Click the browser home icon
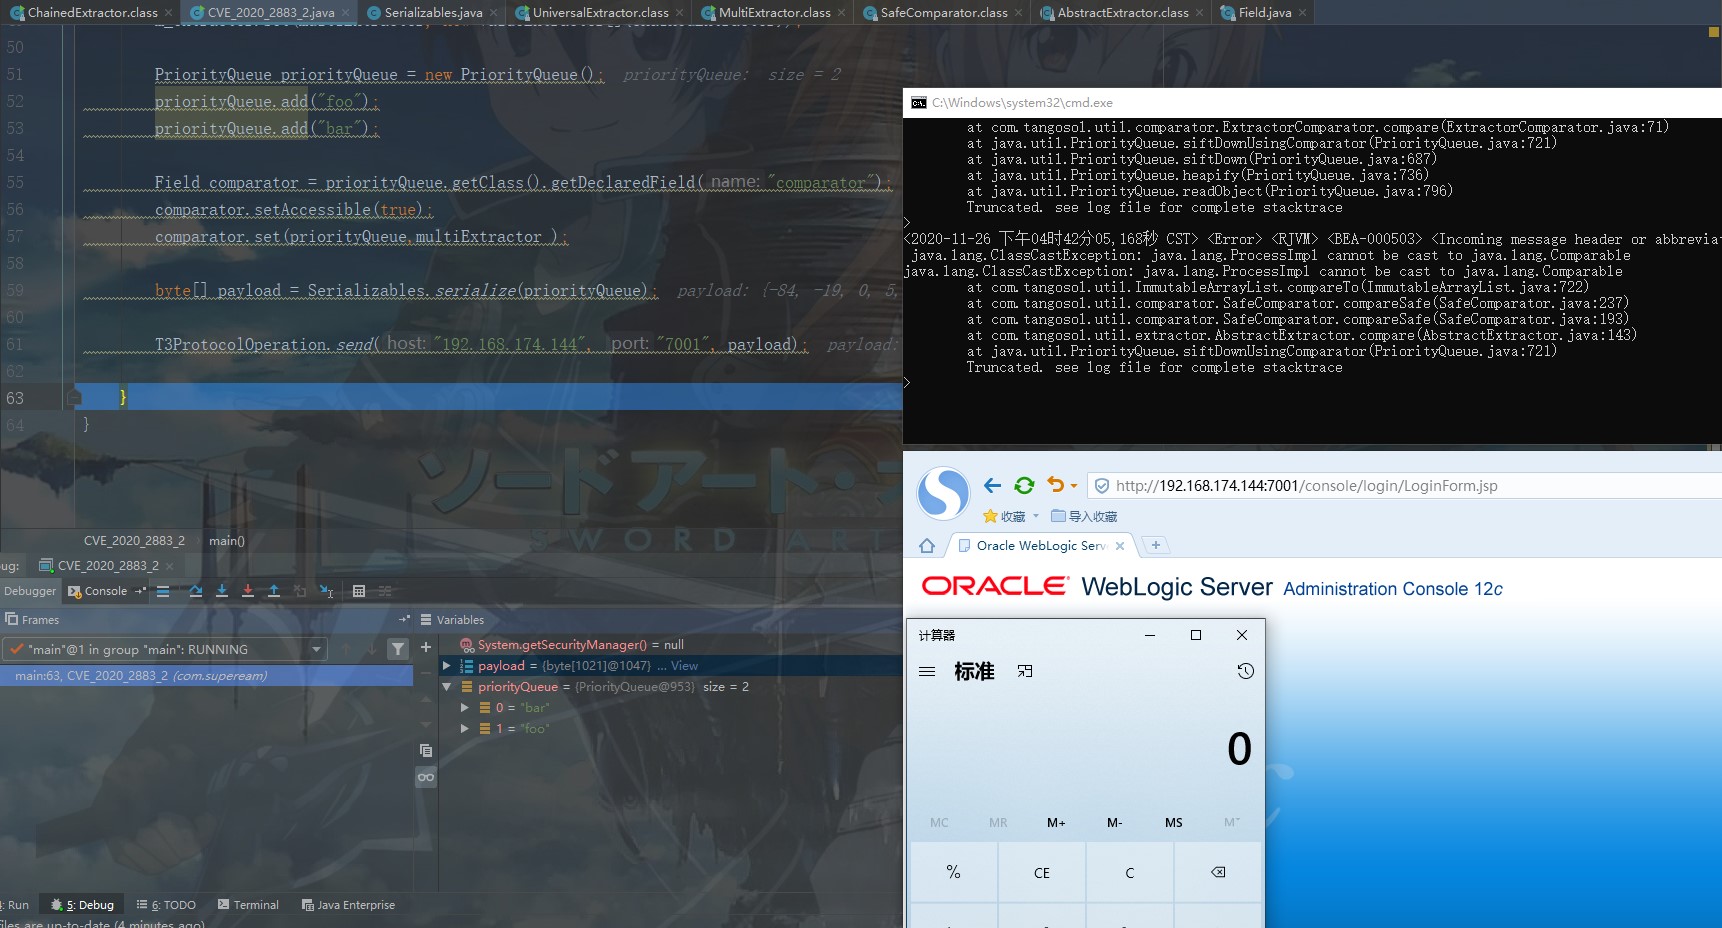The width and height of the screenshot is (1722, 928). 927,545
